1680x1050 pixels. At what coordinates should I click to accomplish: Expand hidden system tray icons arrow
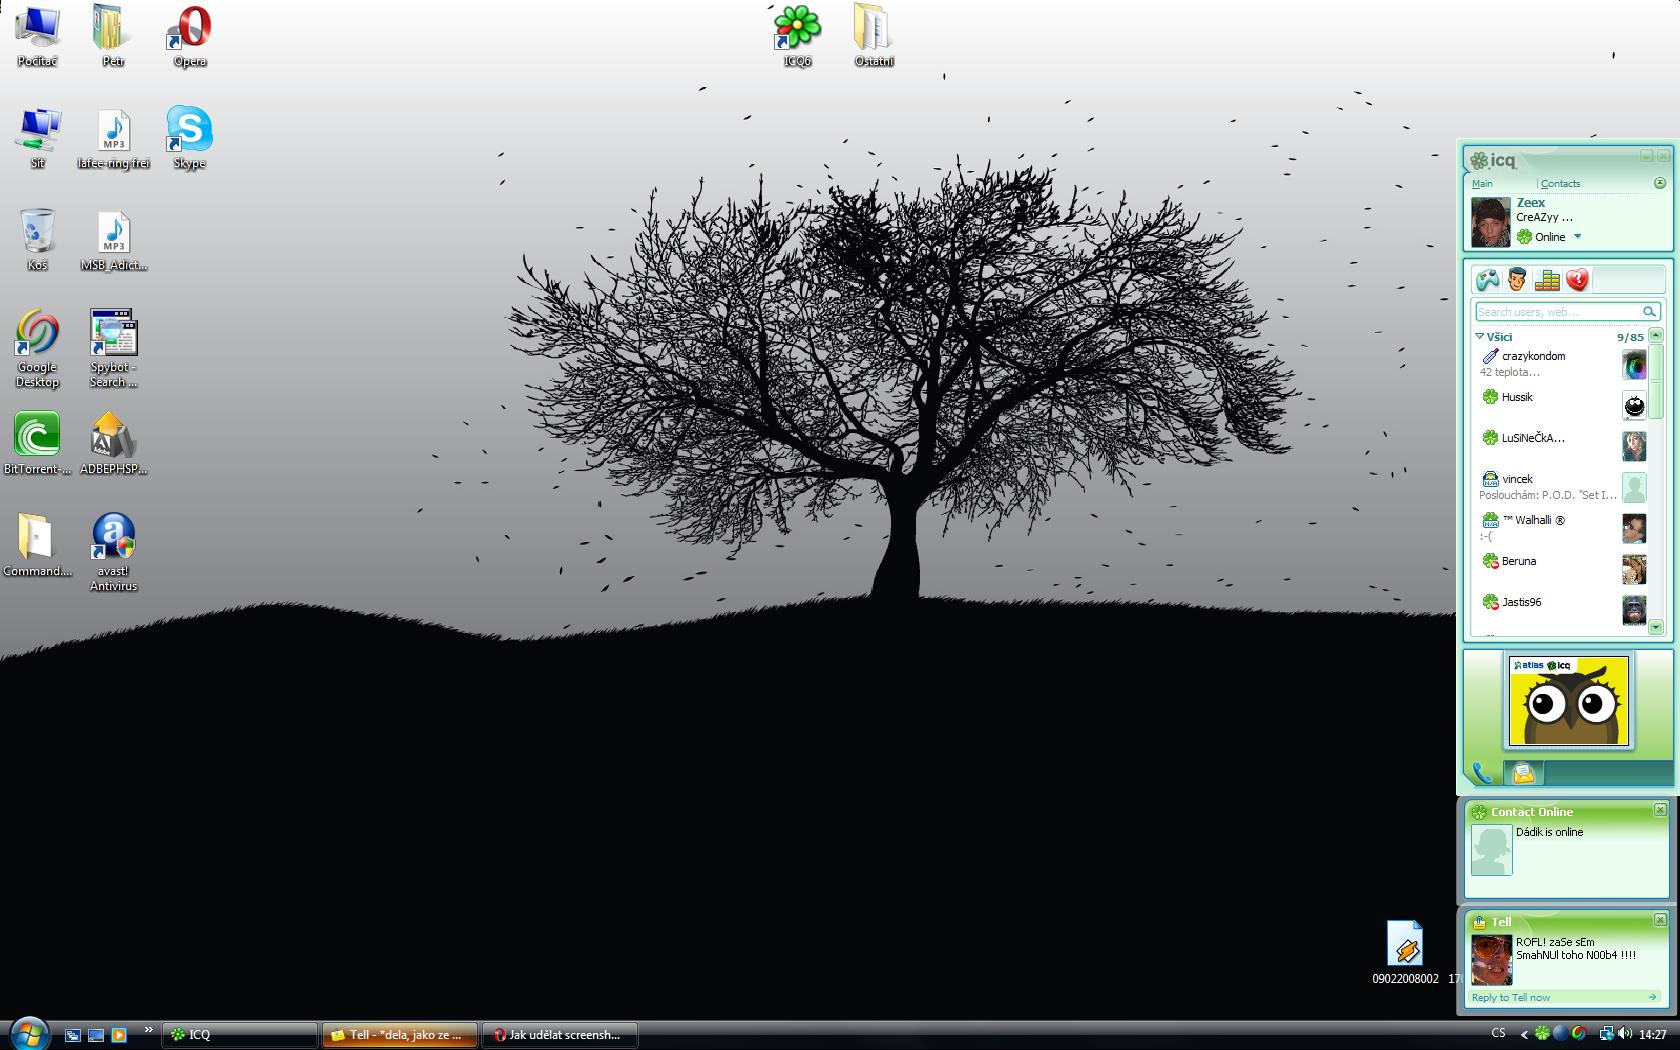point(1524,1034)
